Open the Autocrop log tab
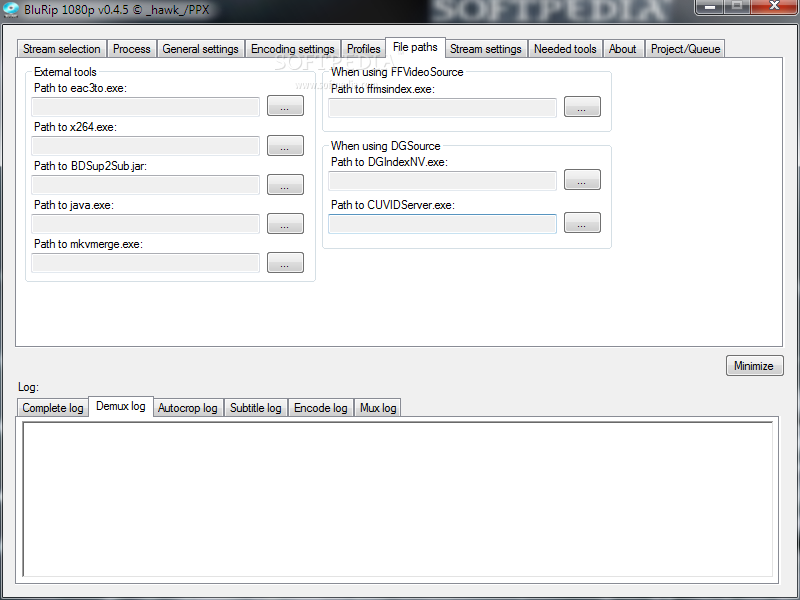 pos(188,408)
